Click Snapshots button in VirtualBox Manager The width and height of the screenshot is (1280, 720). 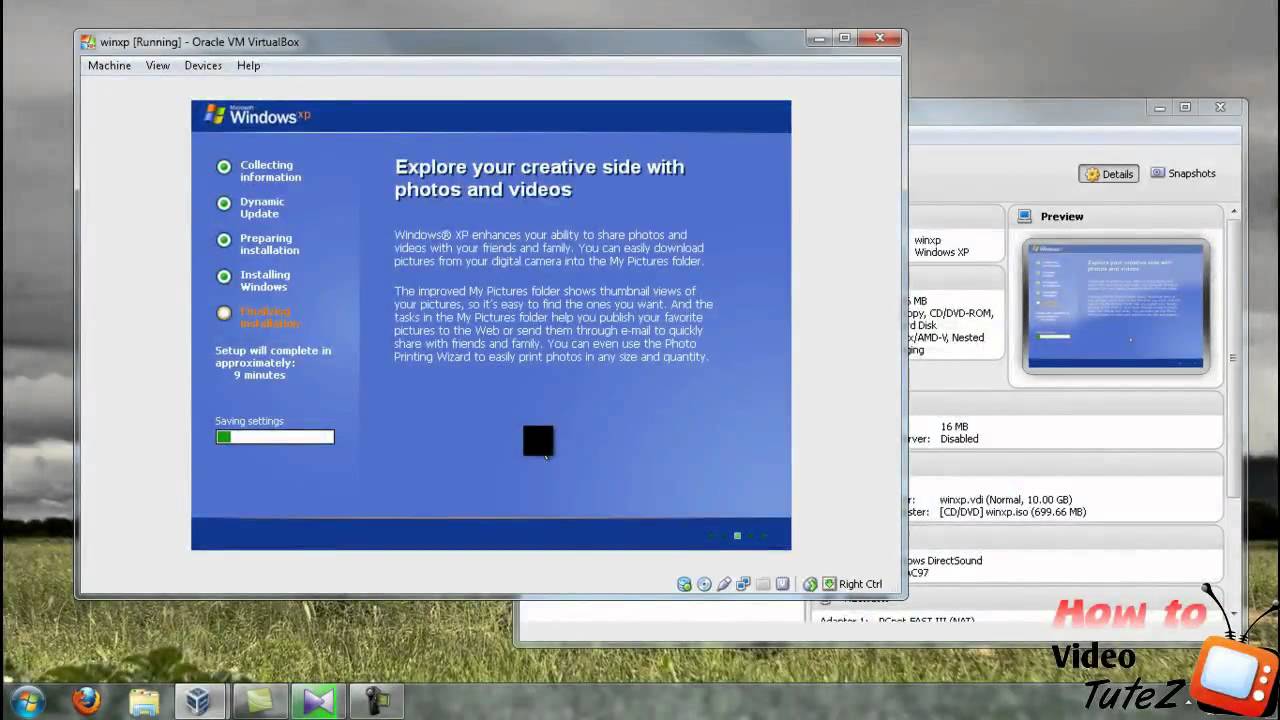coord(1183,173)
